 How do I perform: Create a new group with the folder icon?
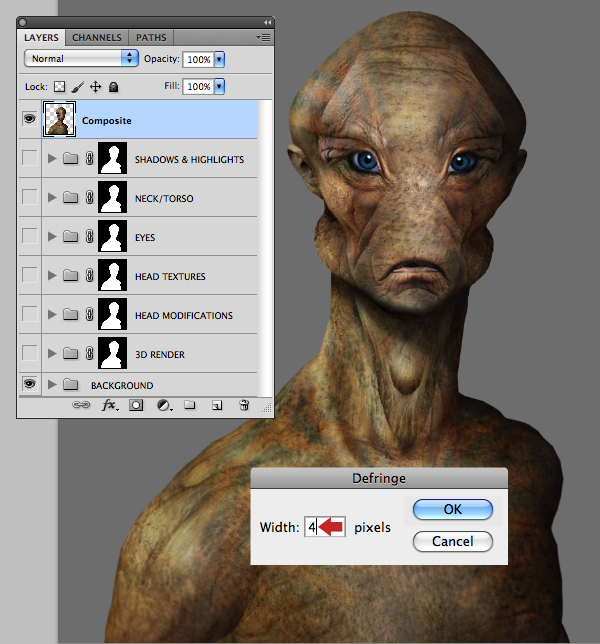[190, 405]
